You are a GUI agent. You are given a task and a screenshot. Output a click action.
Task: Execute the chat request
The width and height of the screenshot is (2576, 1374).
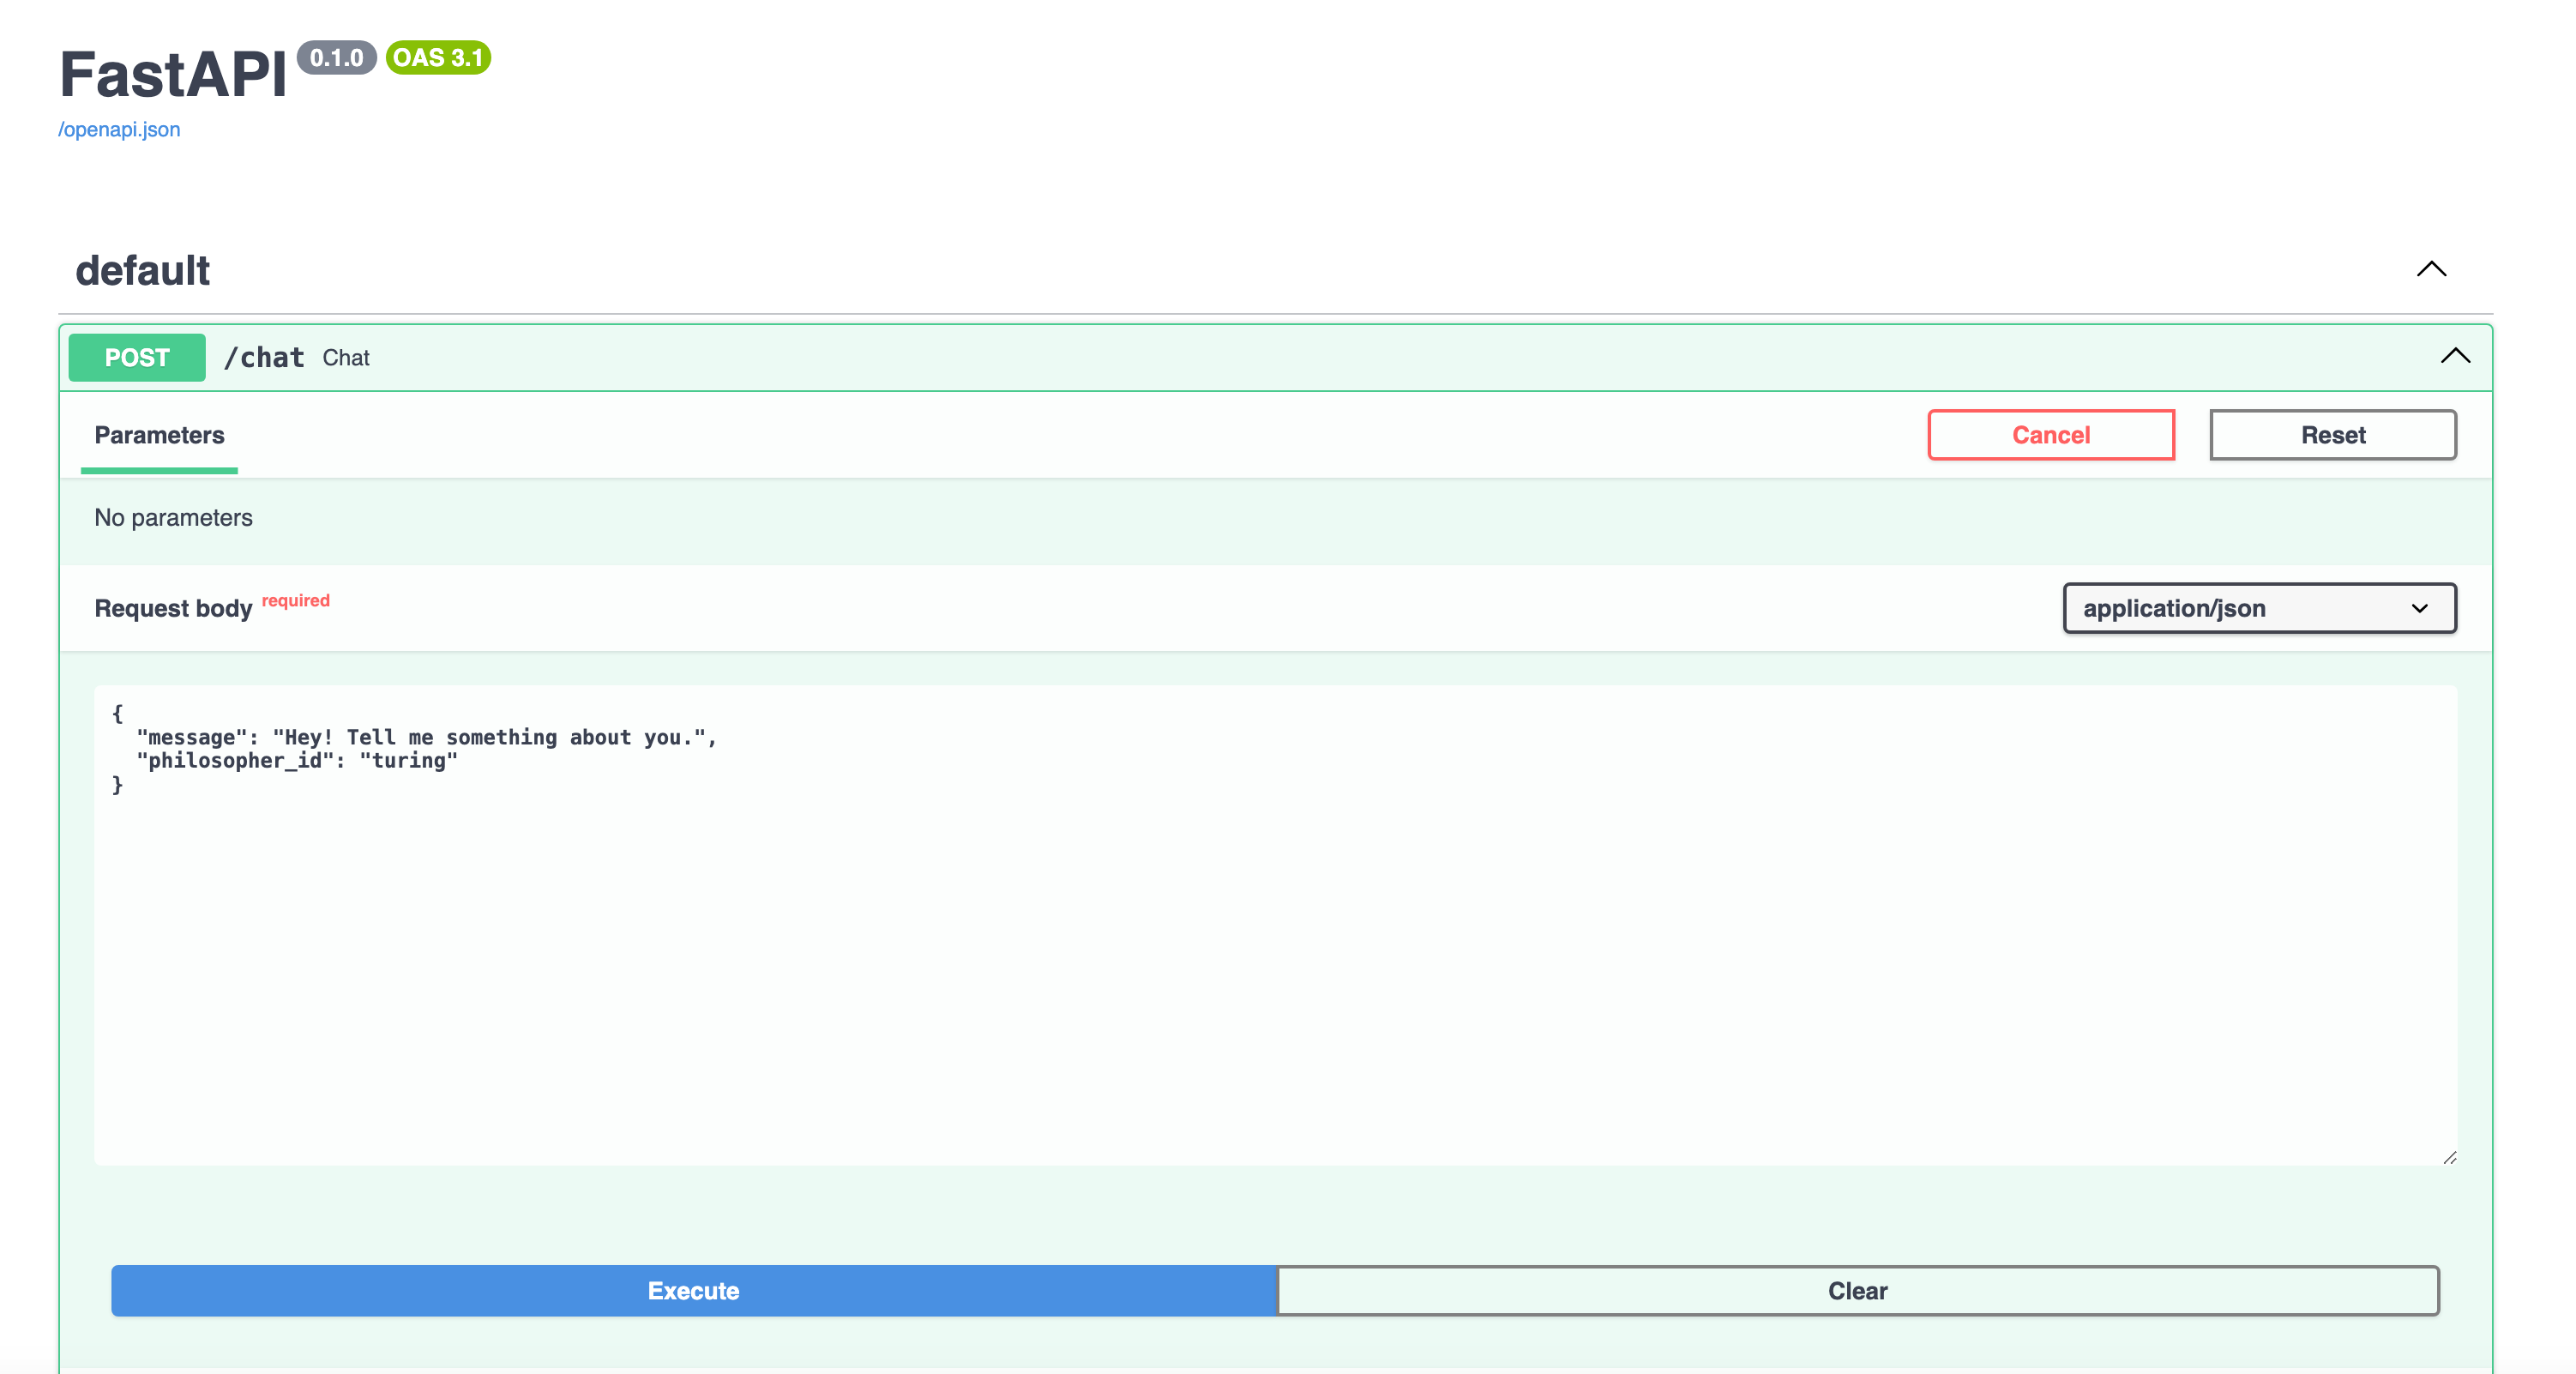click(694, 1291)
